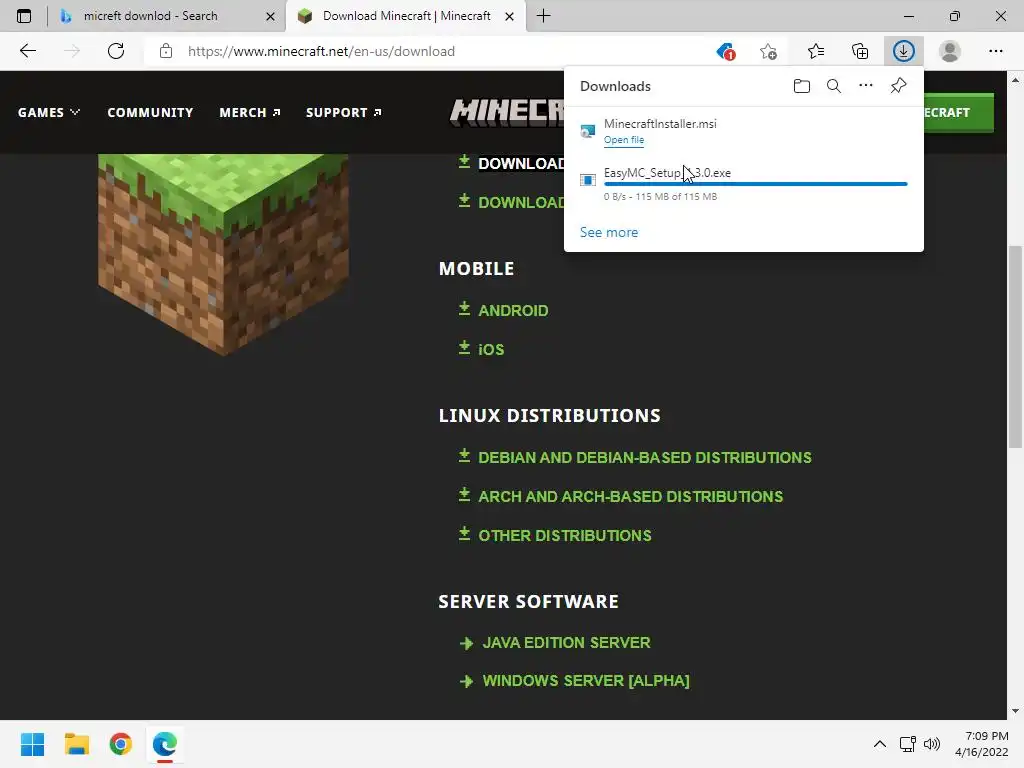Open the tab actions menu icon
Image resolution: width=1024 pixels, height=768 pixels.
24,16
